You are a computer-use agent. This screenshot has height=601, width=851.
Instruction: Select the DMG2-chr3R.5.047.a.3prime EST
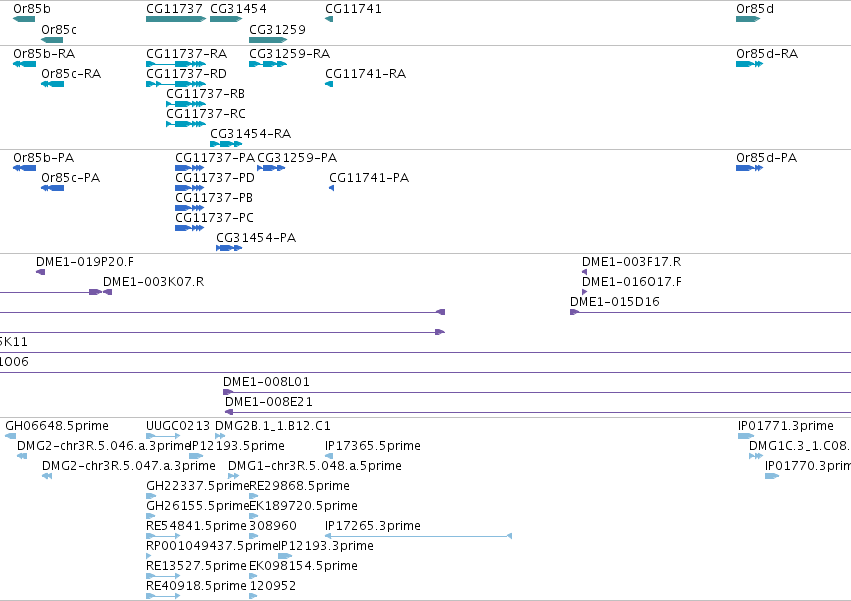tap(47, 476)
